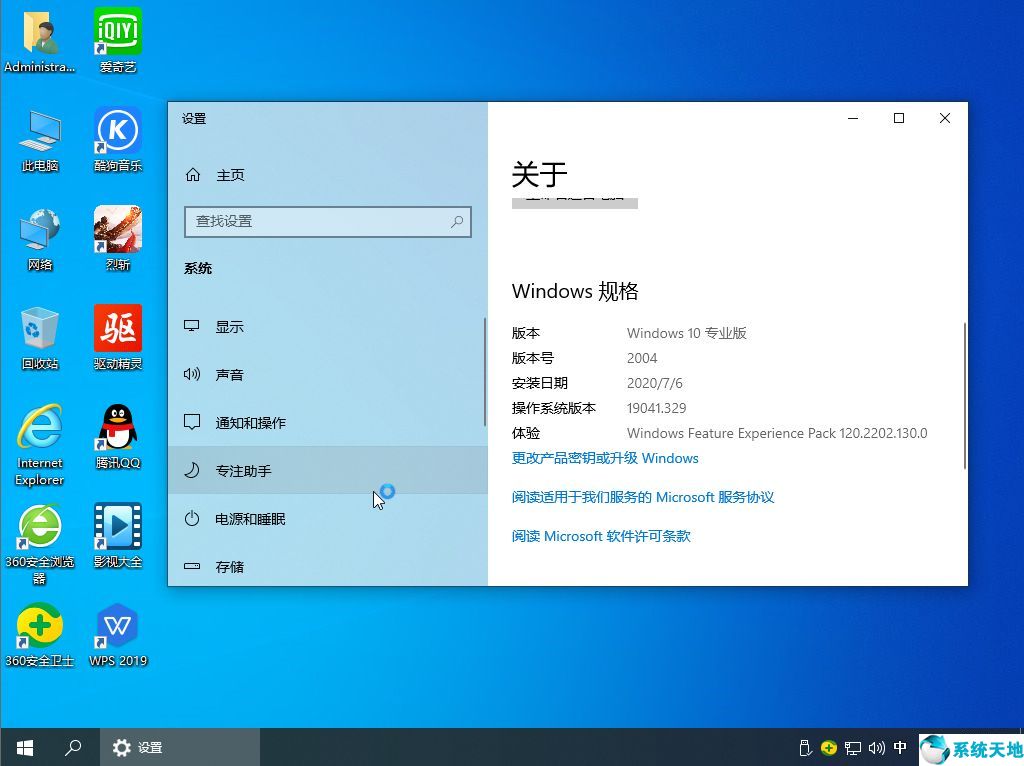
Task: Open 网络 (Network) desktop icon
Action: 40,239
